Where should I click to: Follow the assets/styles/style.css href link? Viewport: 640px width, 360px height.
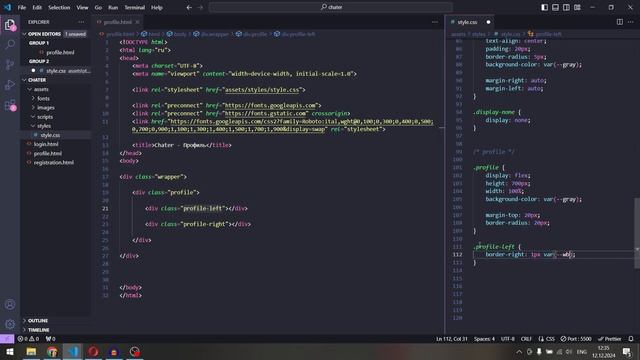pyautogui.click(x=262, y=89)
